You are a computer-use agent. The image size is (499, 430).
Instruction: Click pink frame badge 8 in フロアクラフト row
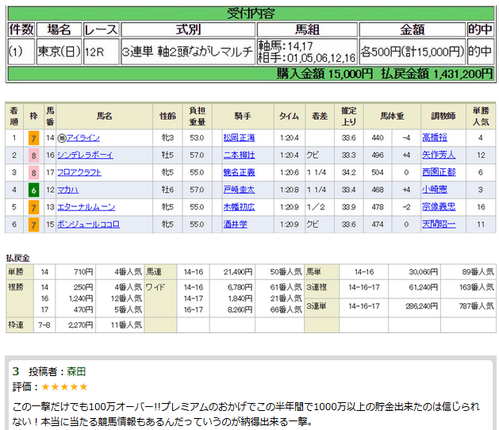[x=34, y=173]
